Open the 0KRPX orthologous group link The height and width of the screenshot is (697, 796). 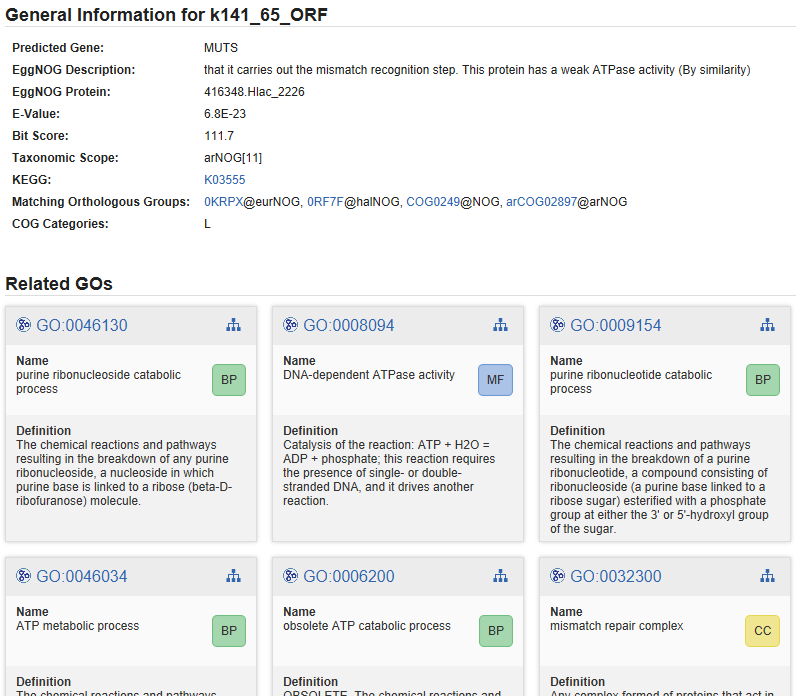click(223, 202)
